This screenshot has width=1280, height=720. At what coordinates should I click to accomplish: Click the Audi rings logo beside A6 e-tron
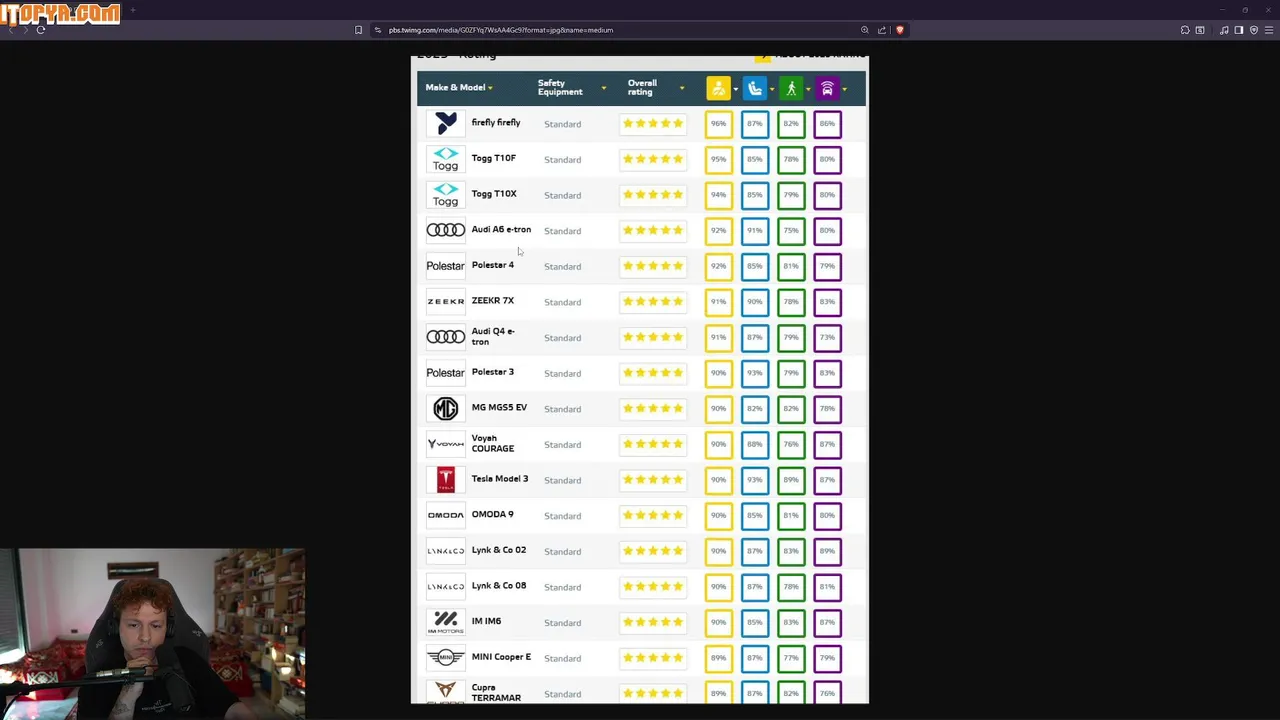pos(446,230)
